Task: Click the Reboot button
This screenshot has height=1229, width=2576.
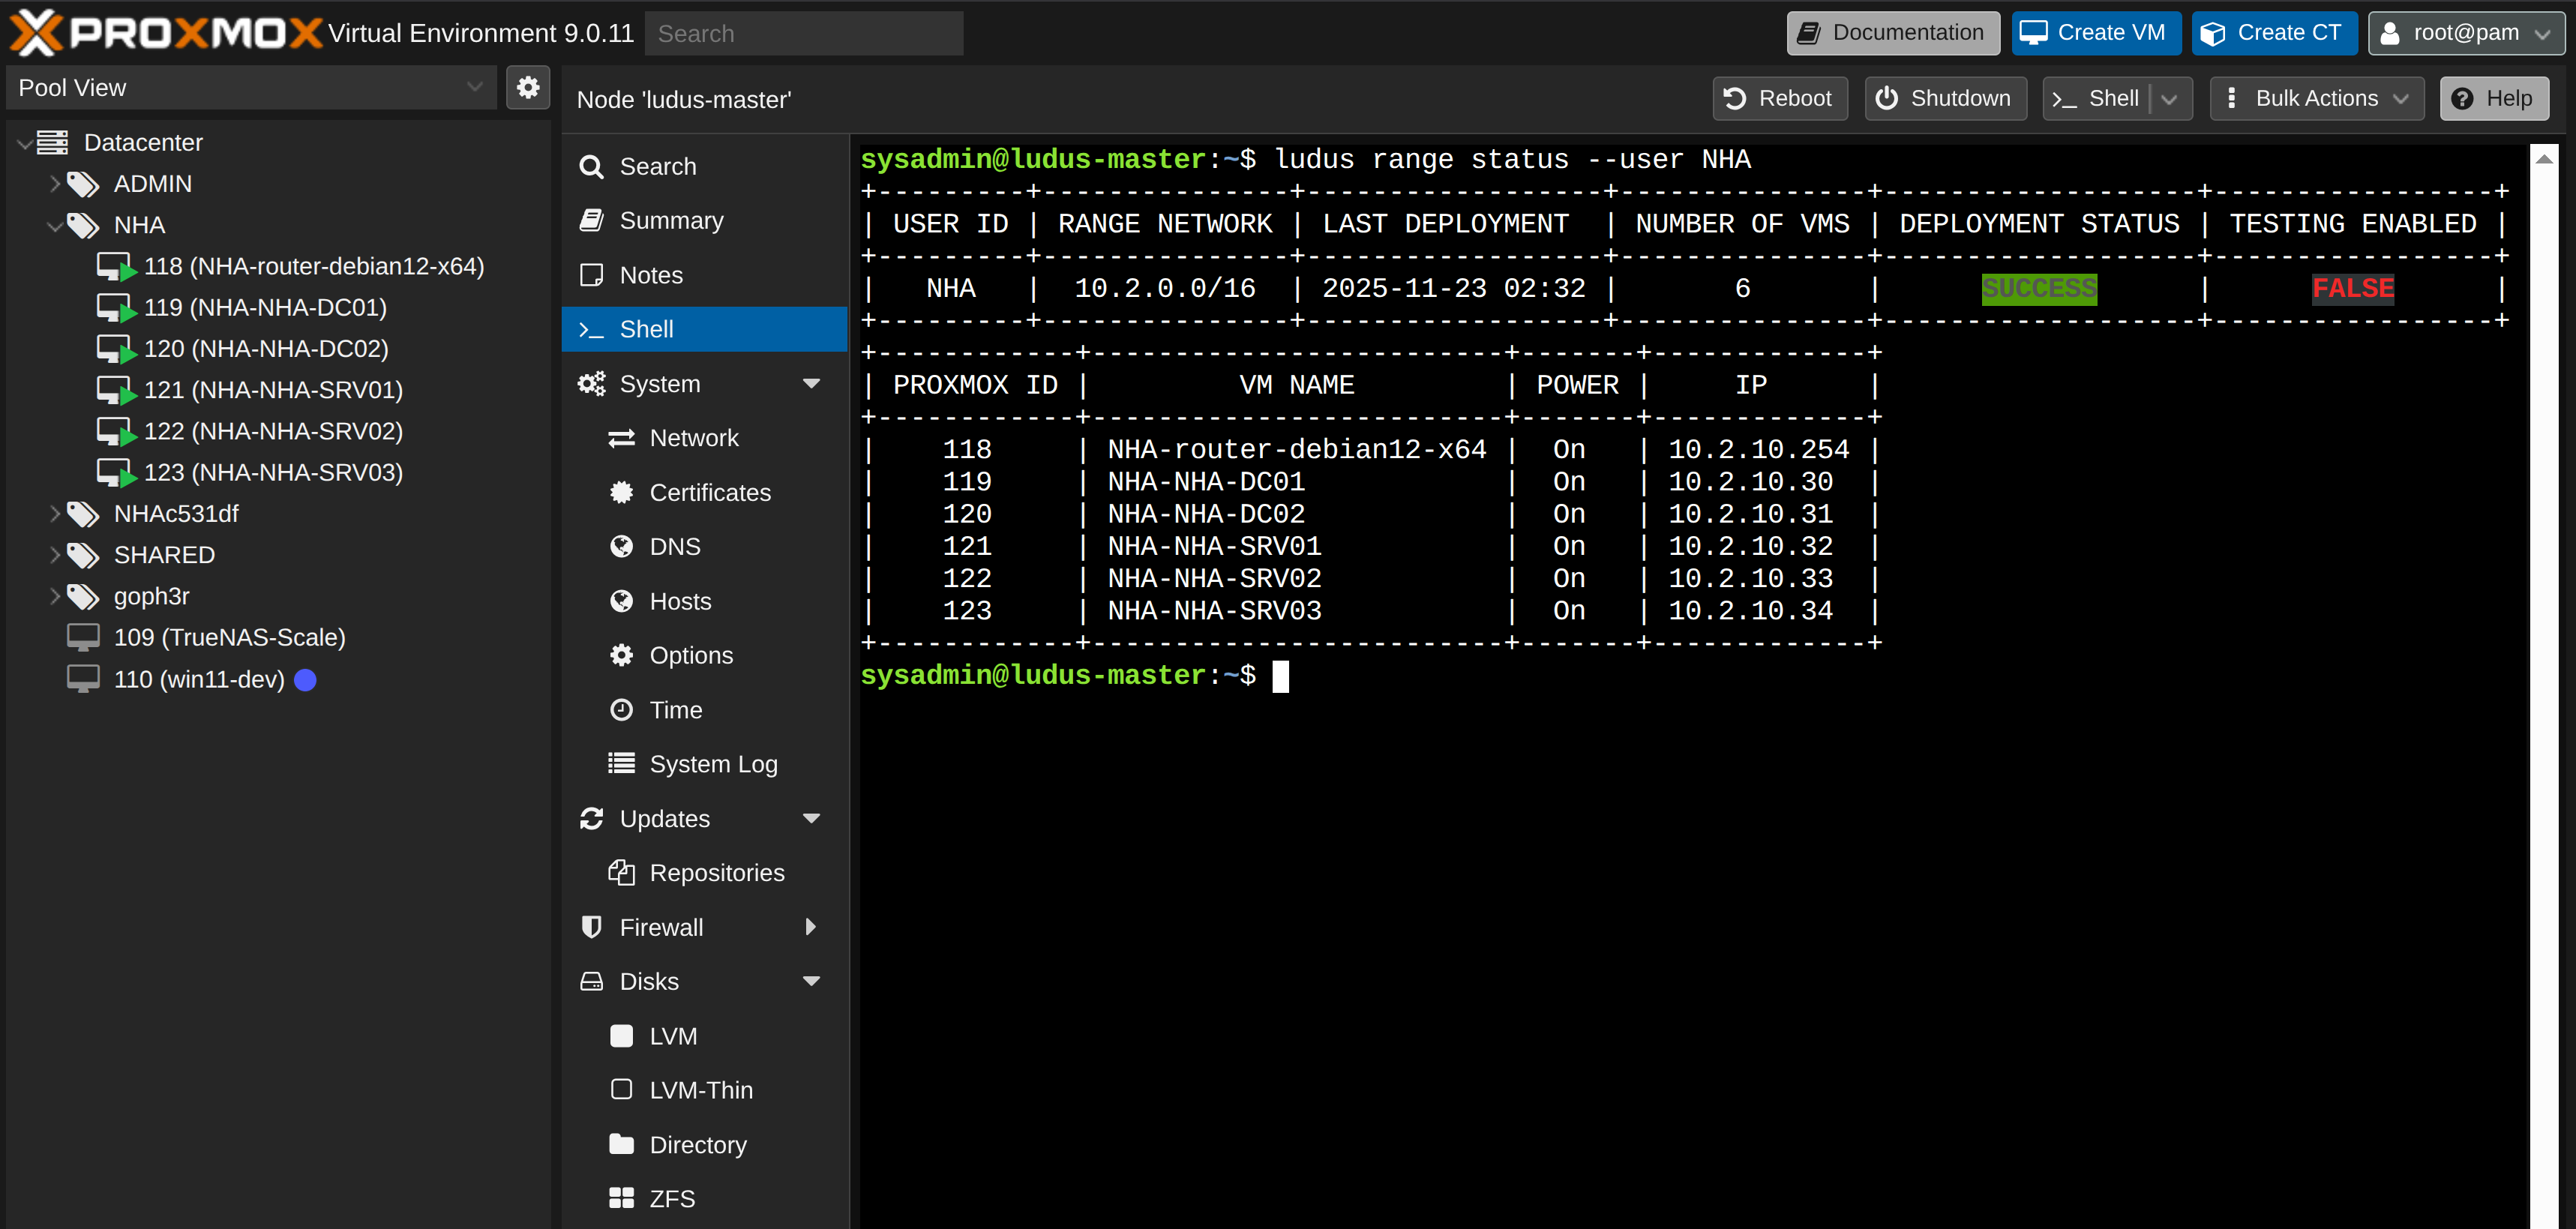Action: click(x=1779, y=99)
